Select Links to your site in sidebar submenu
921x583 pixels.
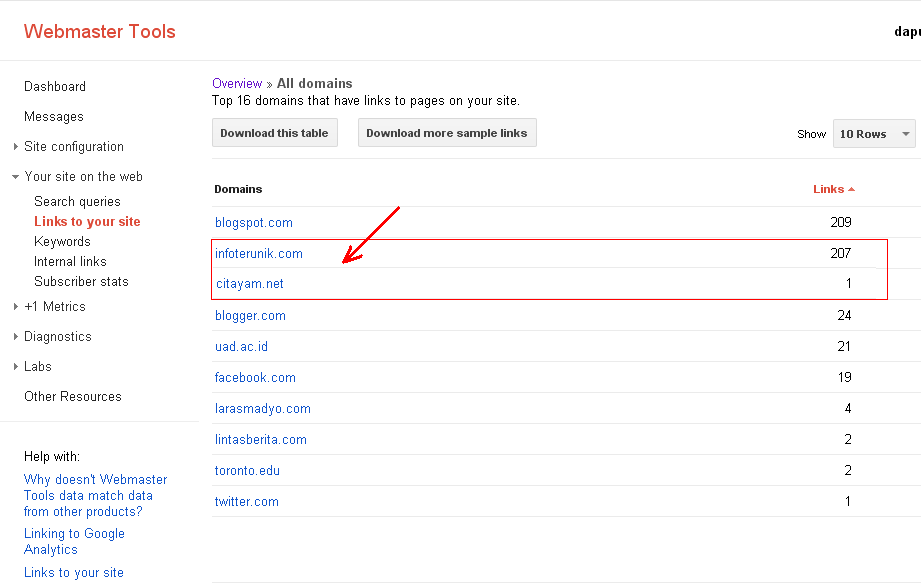point(87,221)
